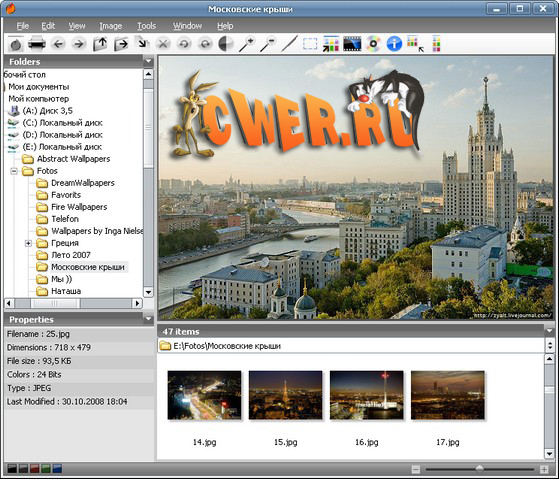Click the E:\Fotos\Московские крыши path field
559x479 pixels.
[x=351, y=346]
